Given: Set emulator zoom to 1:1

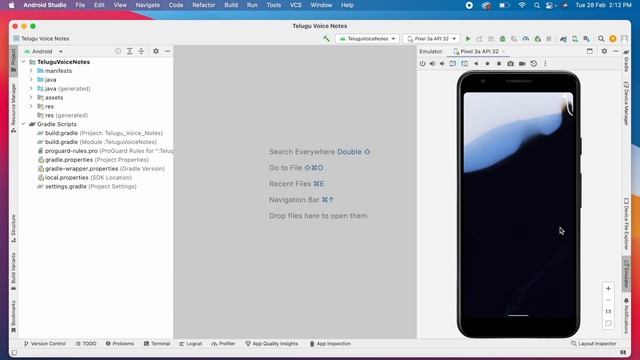Looking at the screenshot, I should [x=608, y=311].
